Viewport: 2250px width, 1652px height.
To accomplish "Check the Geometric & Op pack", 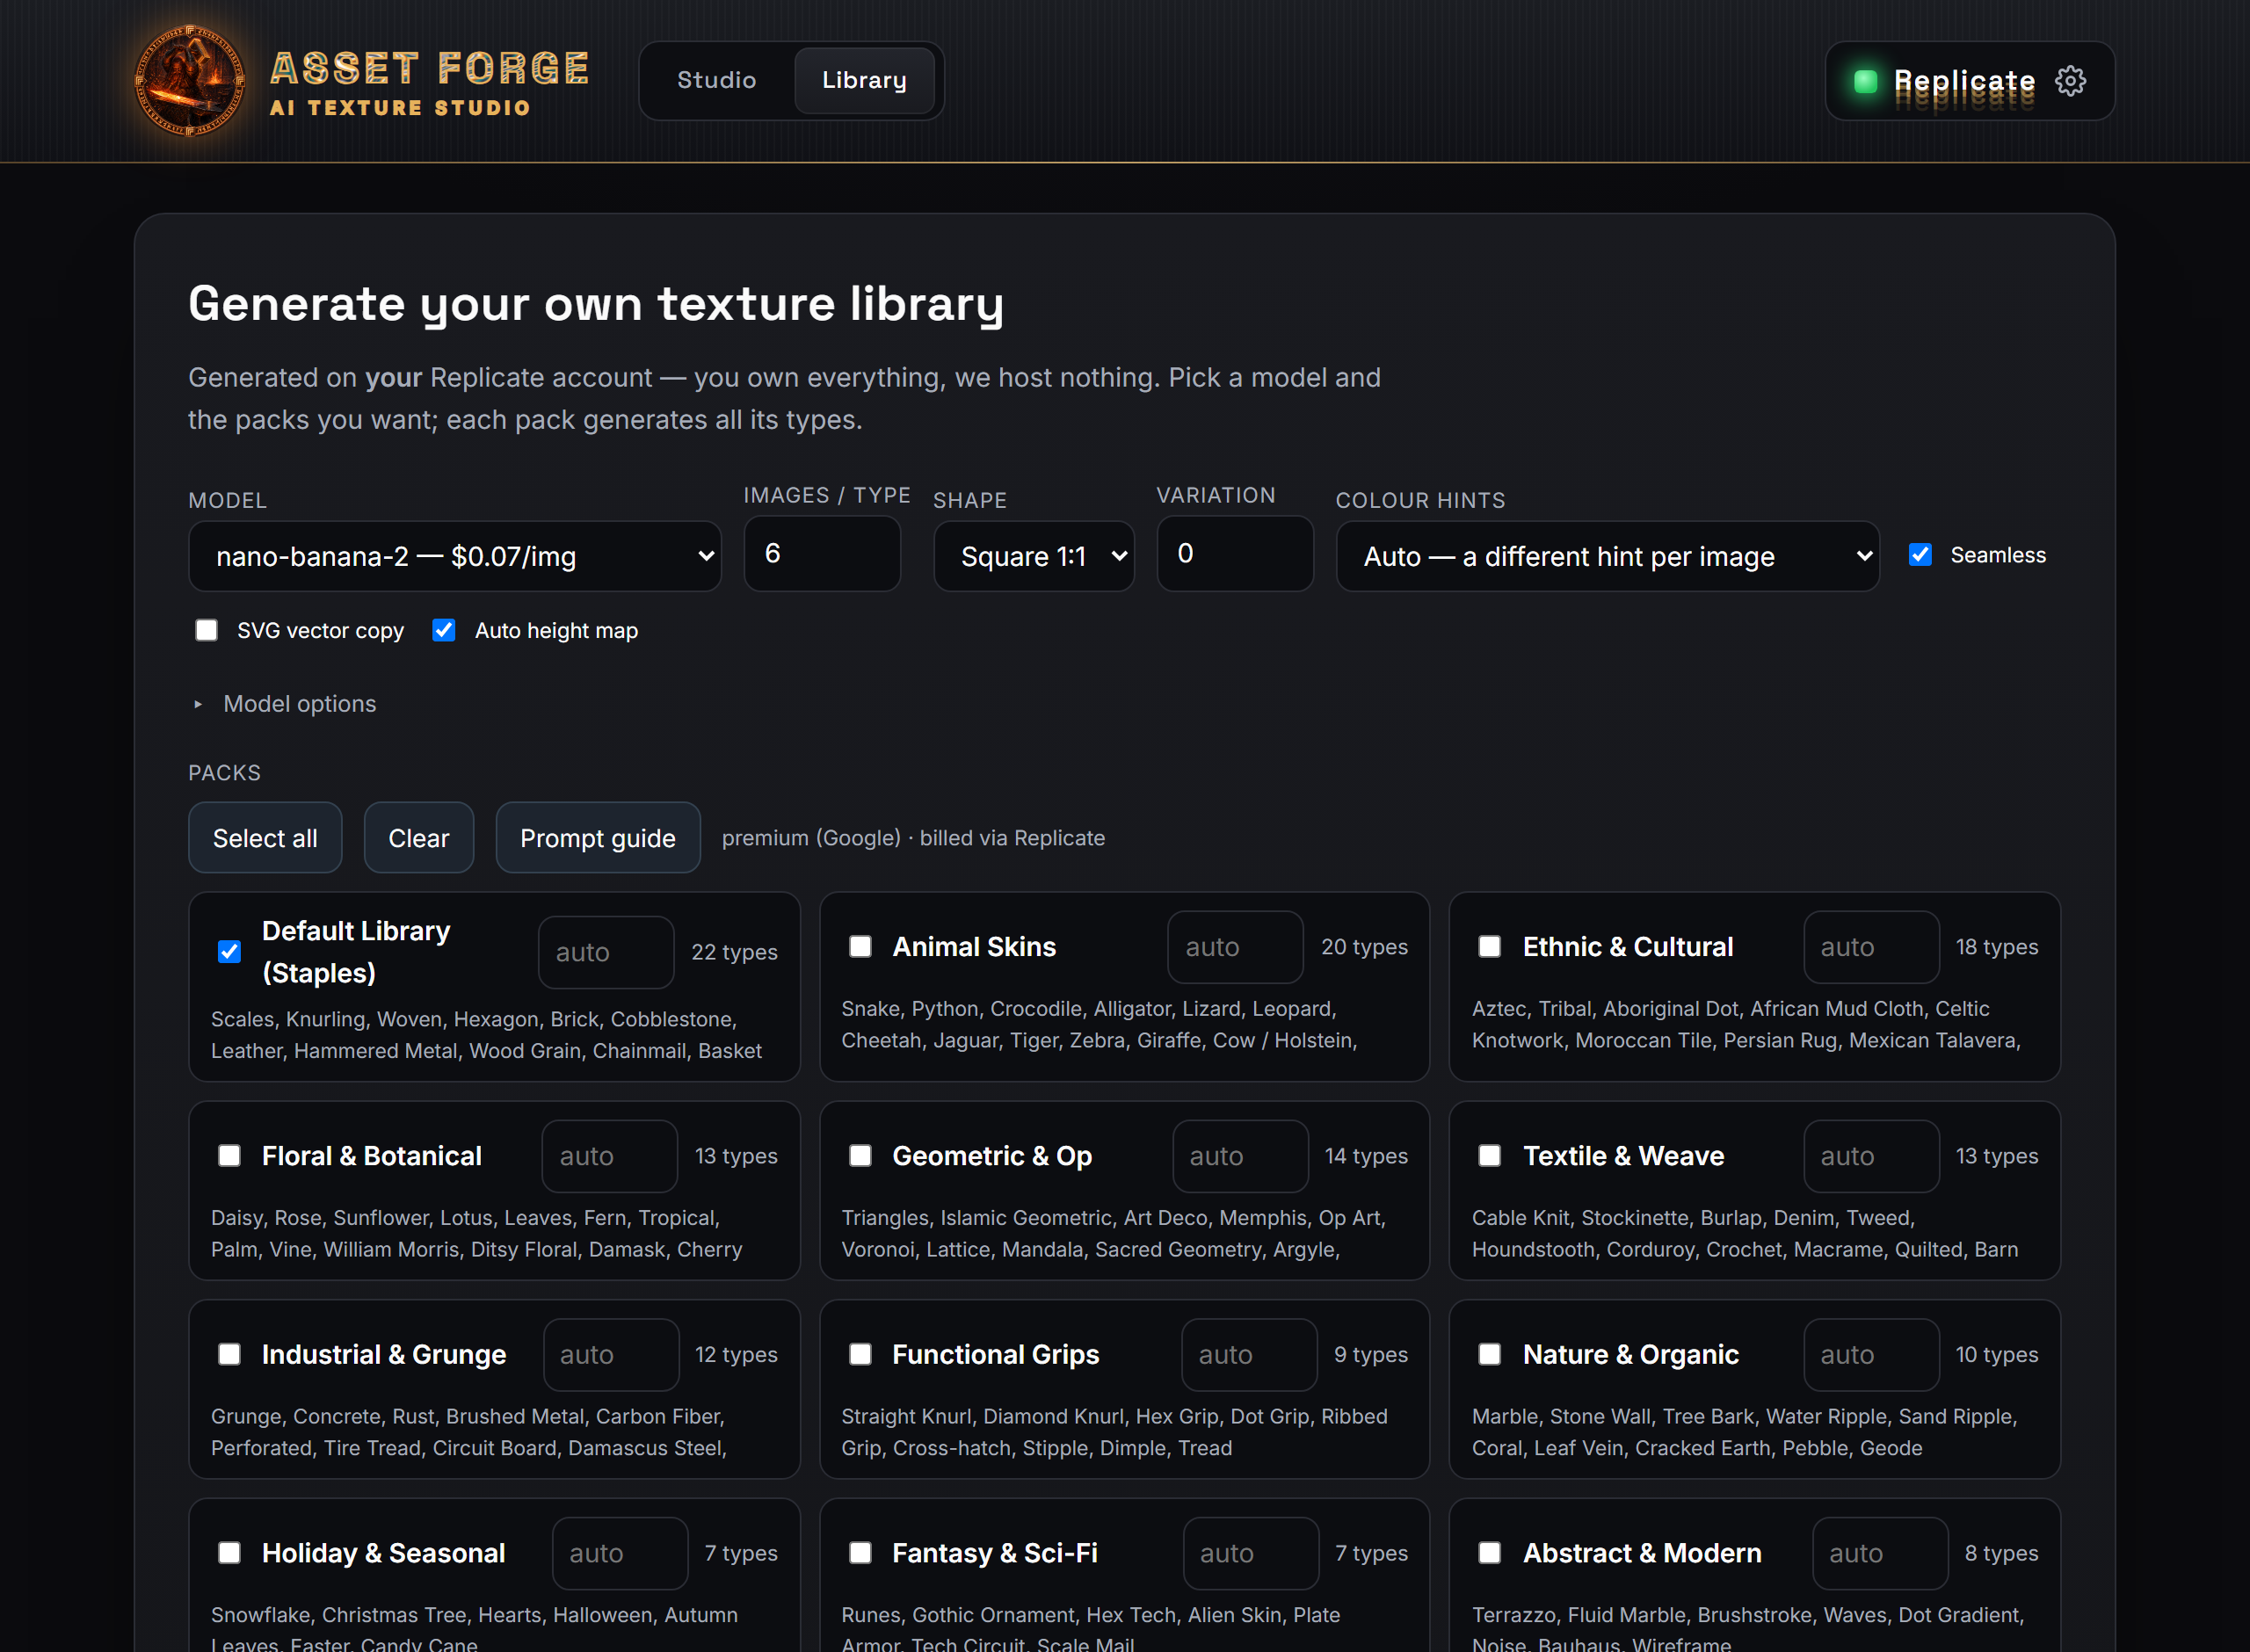I will click(x=860, y=1156).
